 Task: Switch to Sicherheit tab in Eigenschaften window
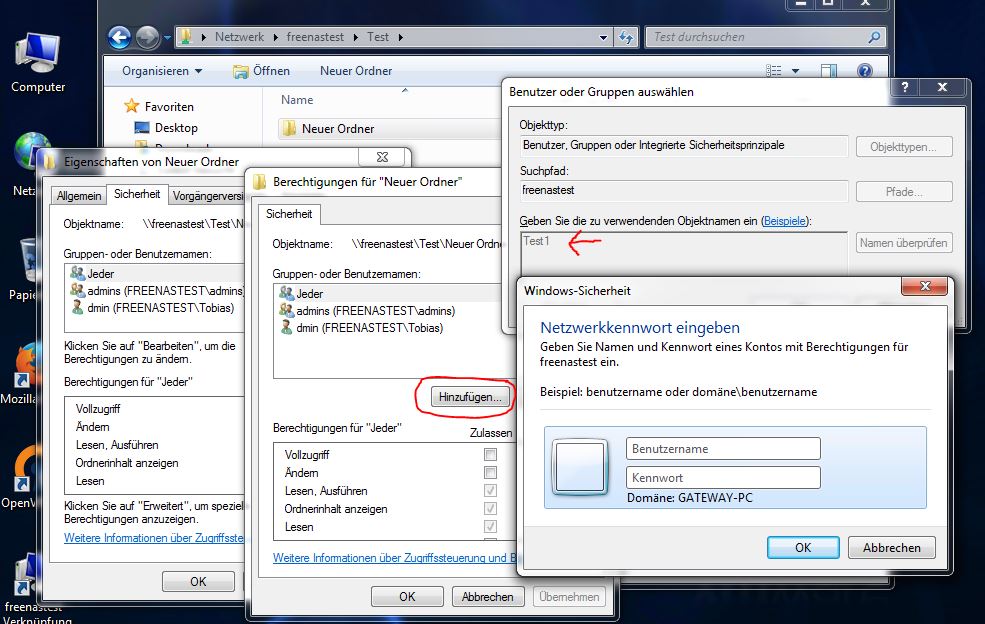tap(137, 194)
